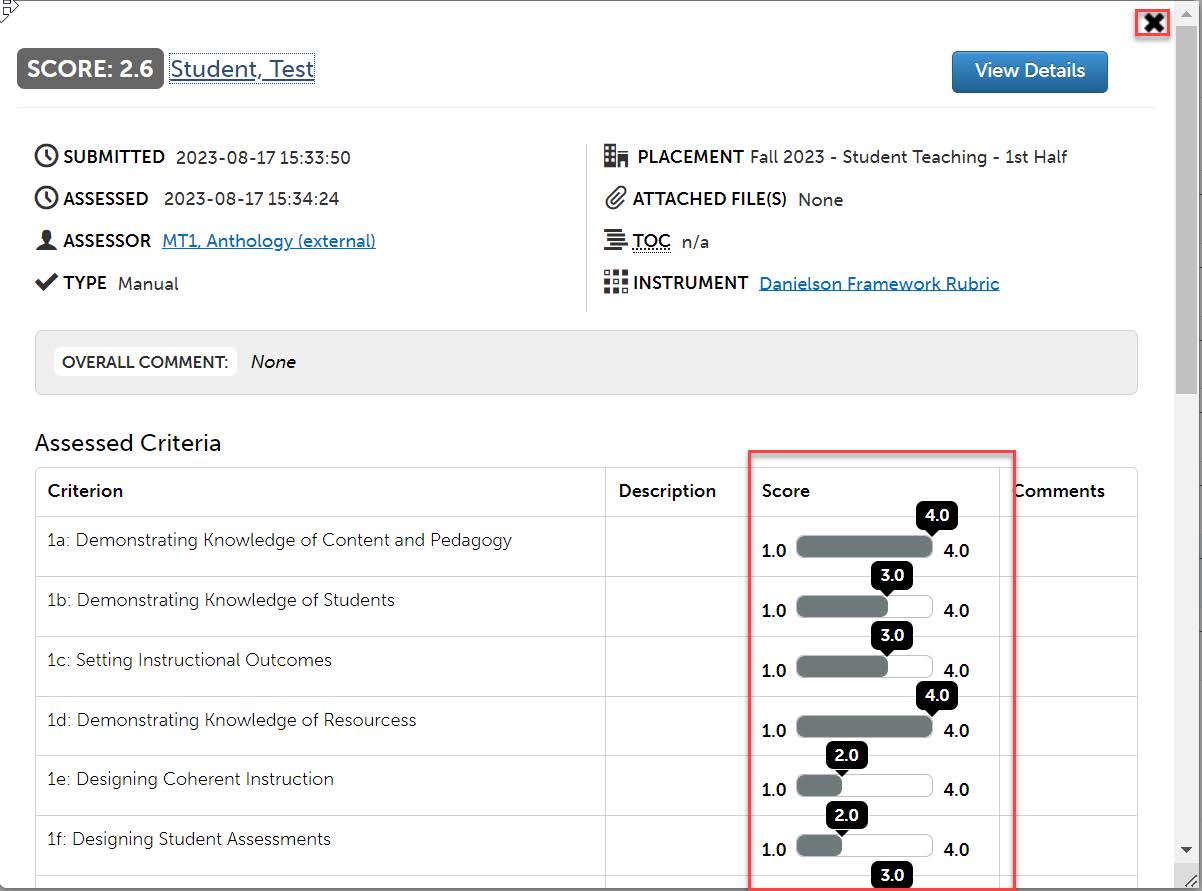Image resolution: width=1202 pixels, height=891 pixels.
Task: Click the clock icon beside SUBMITTED
Action: 46,156
